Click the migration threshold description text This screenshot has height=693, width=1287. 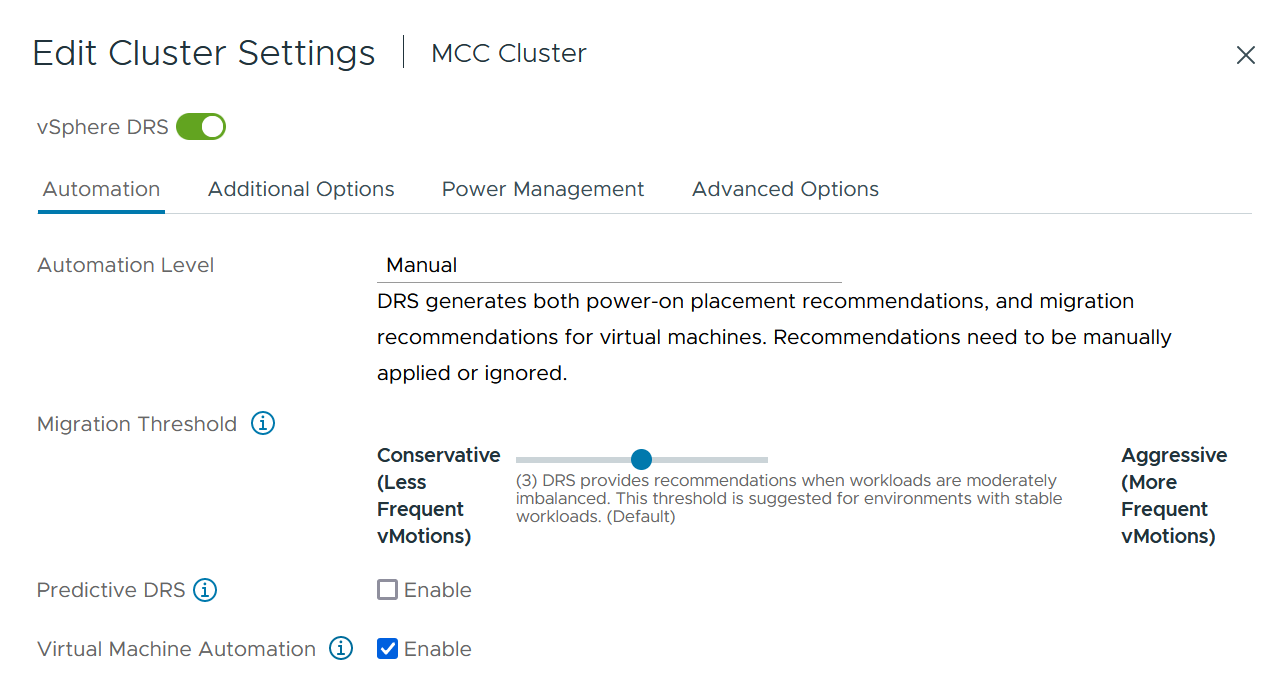pos(788,498)
